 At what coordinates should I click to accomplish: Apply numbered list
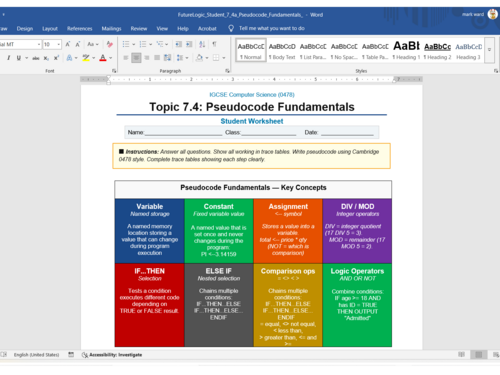click(143, 44)
